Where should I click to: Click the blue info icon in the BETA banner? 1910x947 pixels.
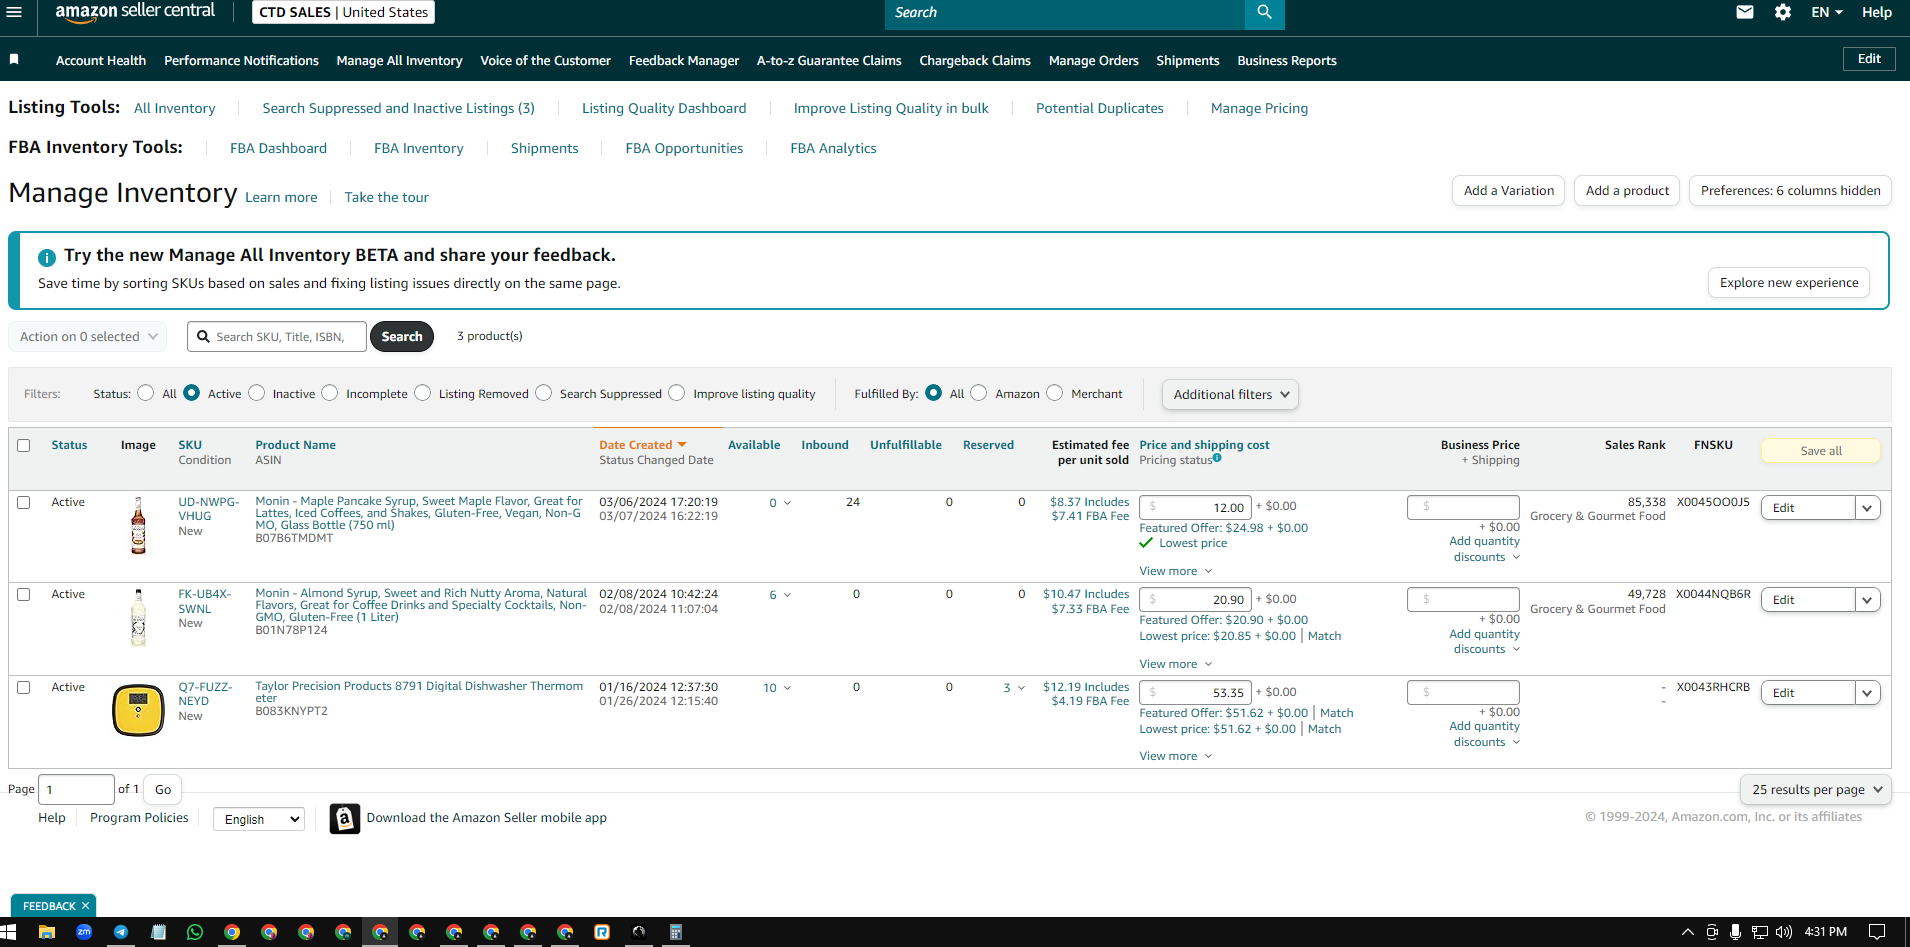[47, 257]
